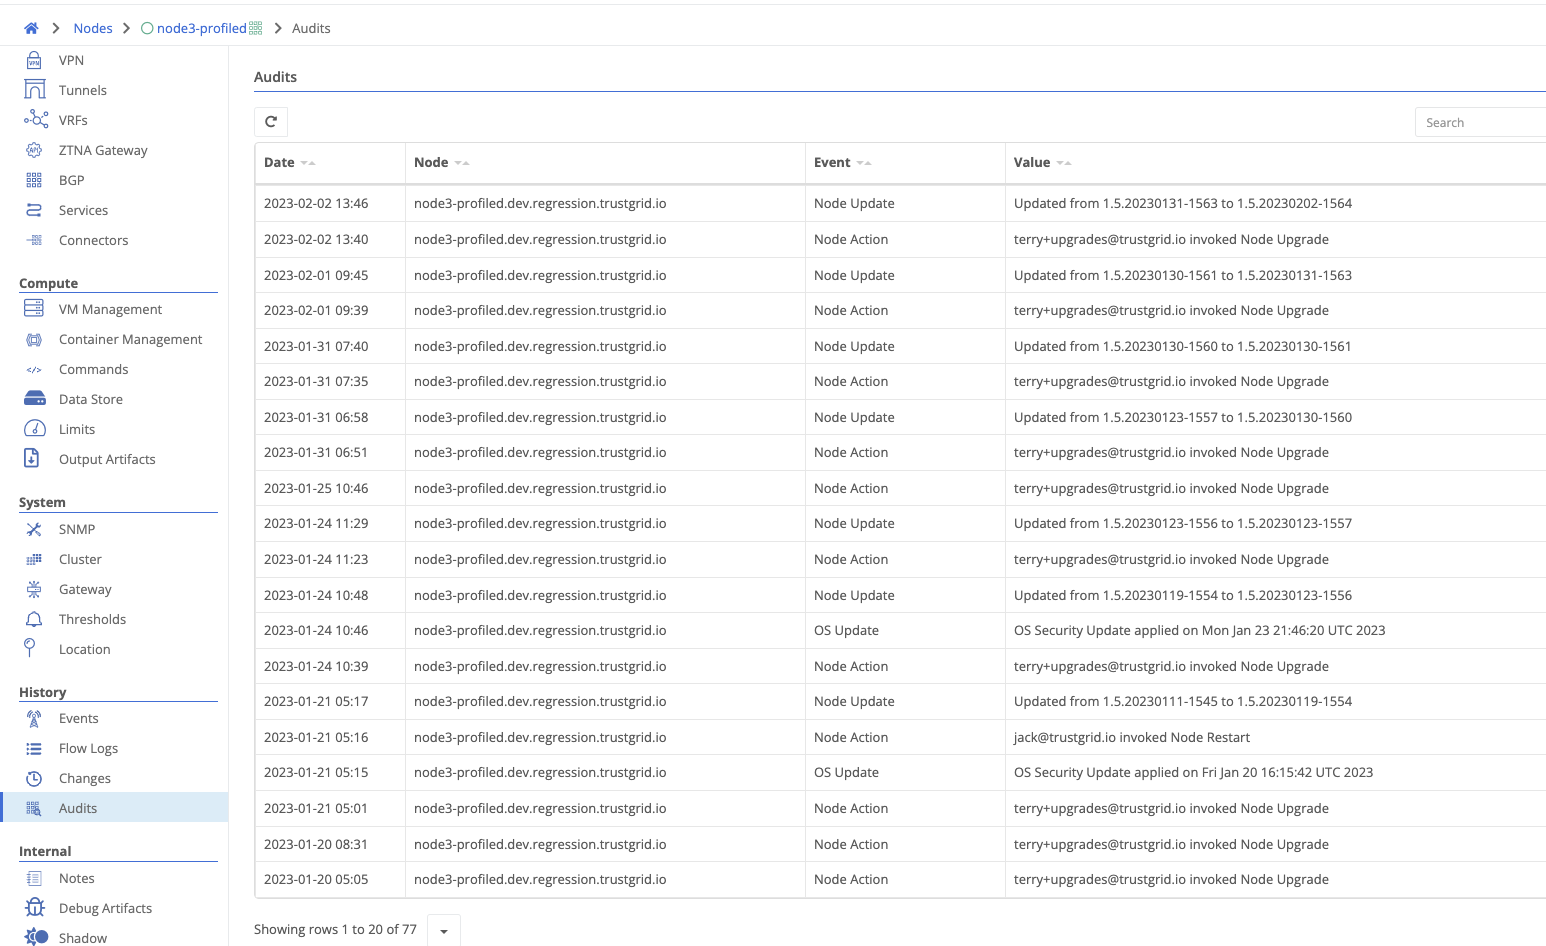
Task: Click the Location pin icon
Action: [x=30, y=648]
